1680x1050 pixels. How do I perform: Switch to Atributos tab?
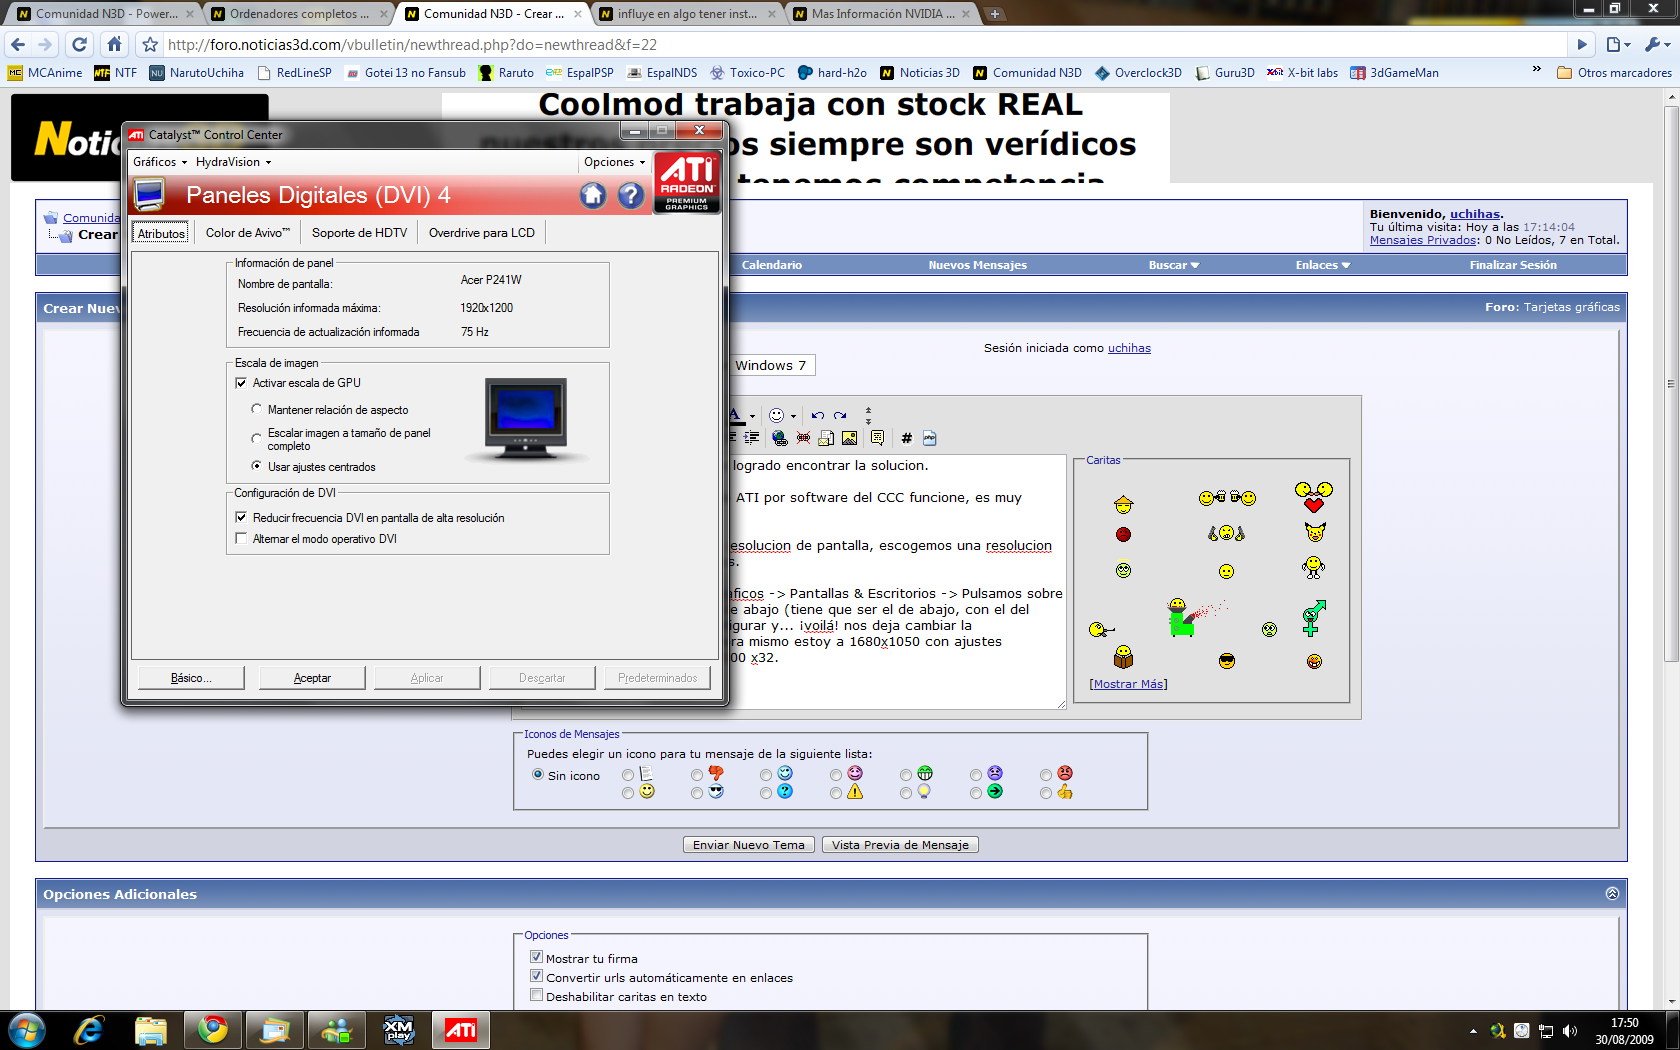(x=161, y=233)
